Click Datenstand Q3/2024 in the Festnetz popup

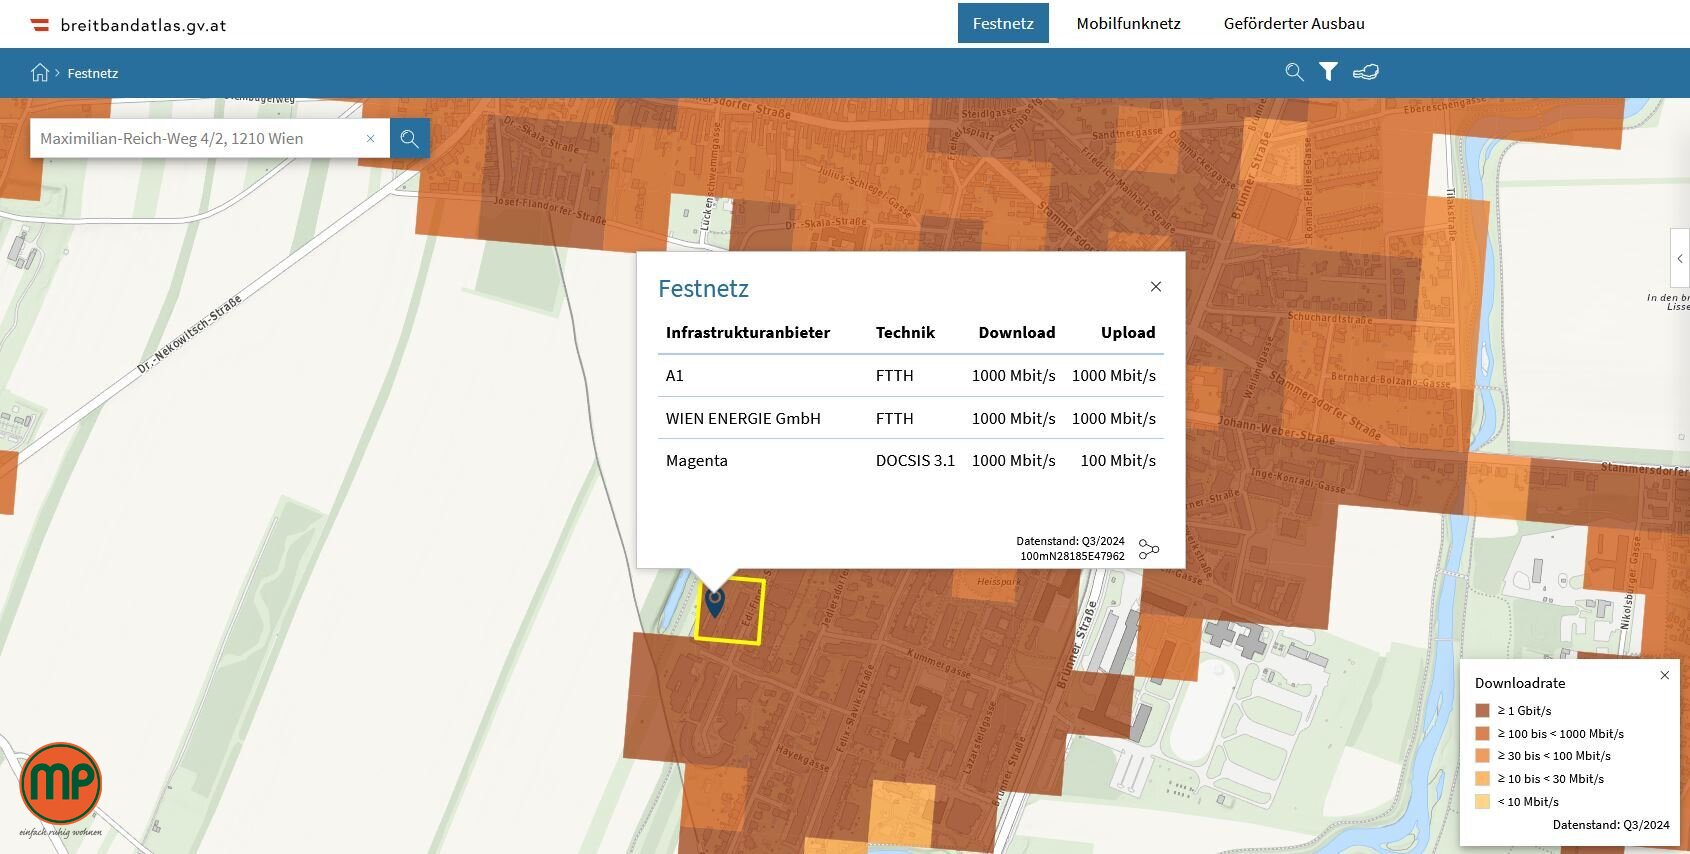coord(1070,541)
